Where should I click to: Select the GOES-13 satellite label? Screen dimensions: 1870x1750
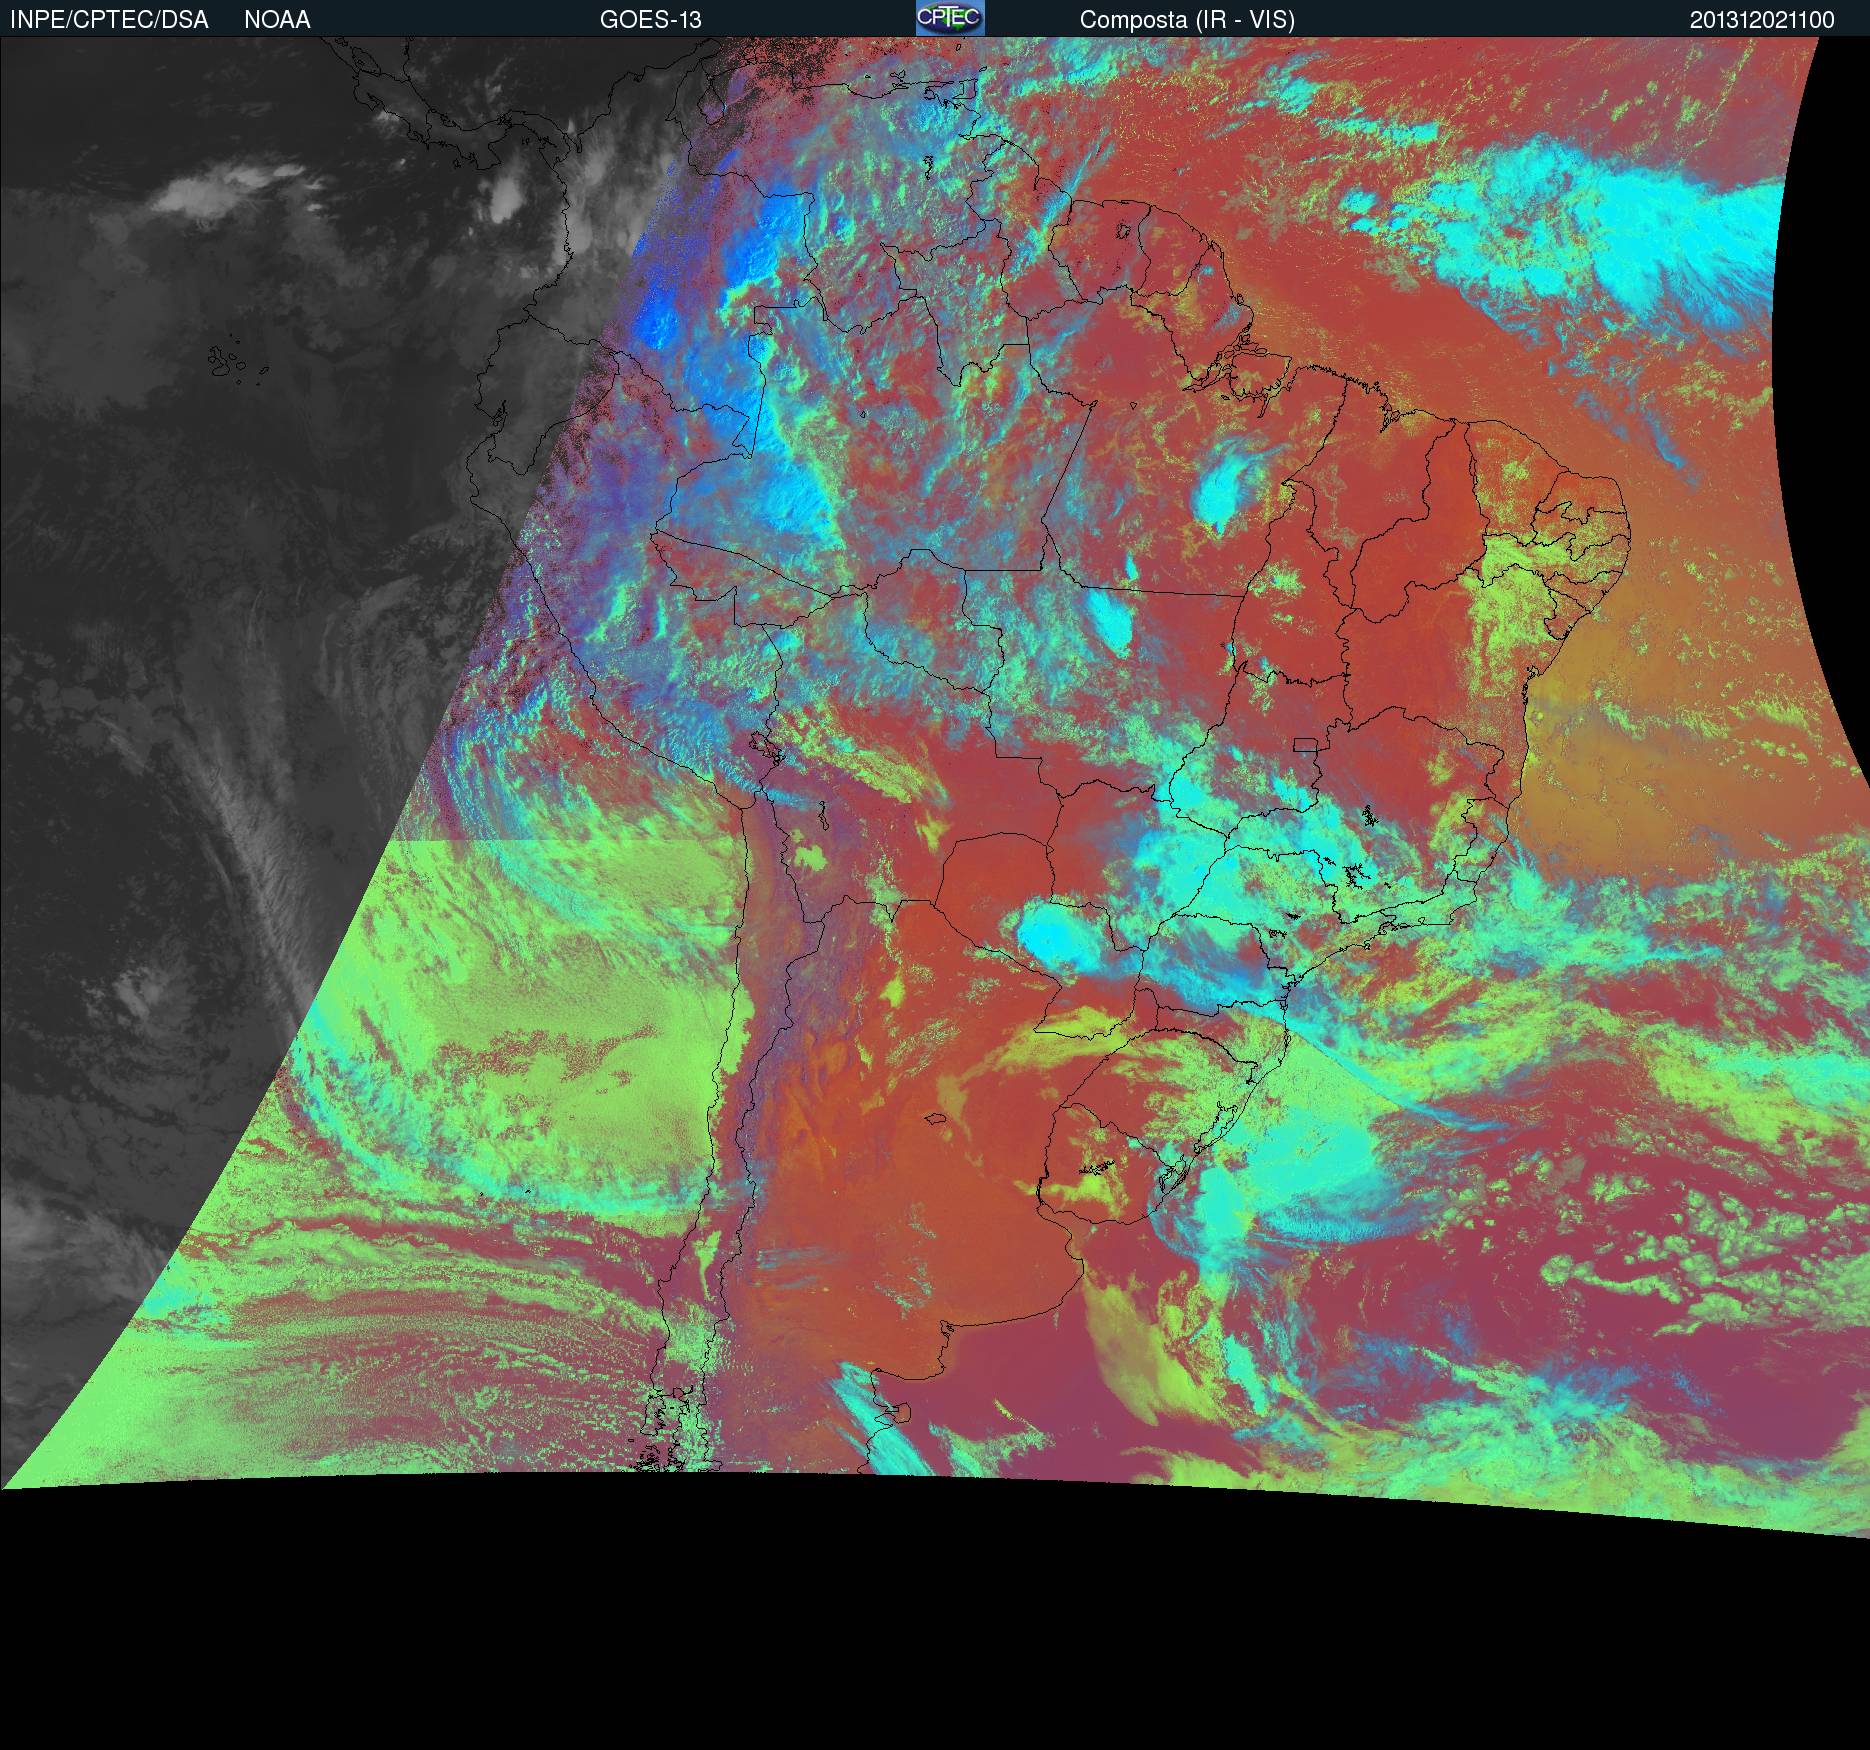point(650,20)
